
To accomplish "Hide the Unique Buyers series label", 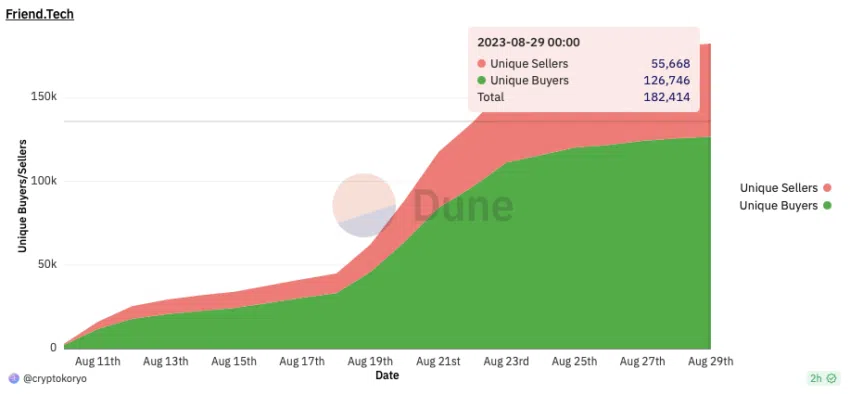I will (x=778, y=205).
